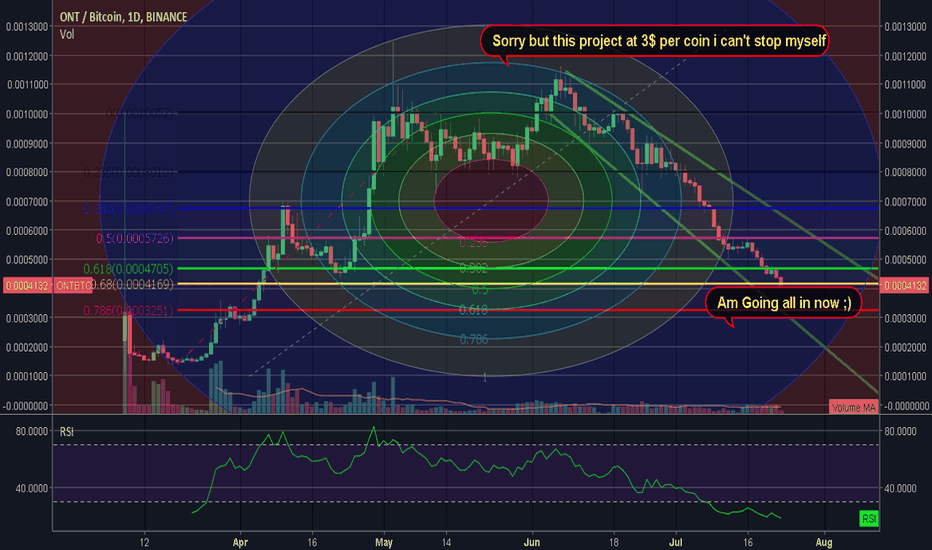Select the 0.618(0.0004705) Fibonacci level label
Image resolution: width=932 pixels, height=550 pixels.
[x=128, y=269]
